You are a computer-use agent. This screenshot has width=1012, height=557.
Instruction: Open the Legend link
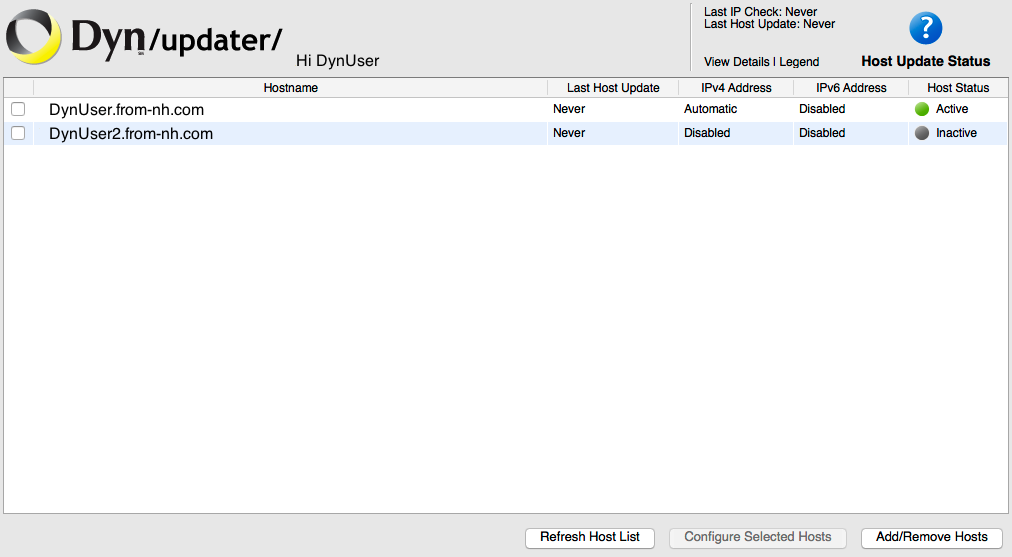pos(799,62)
